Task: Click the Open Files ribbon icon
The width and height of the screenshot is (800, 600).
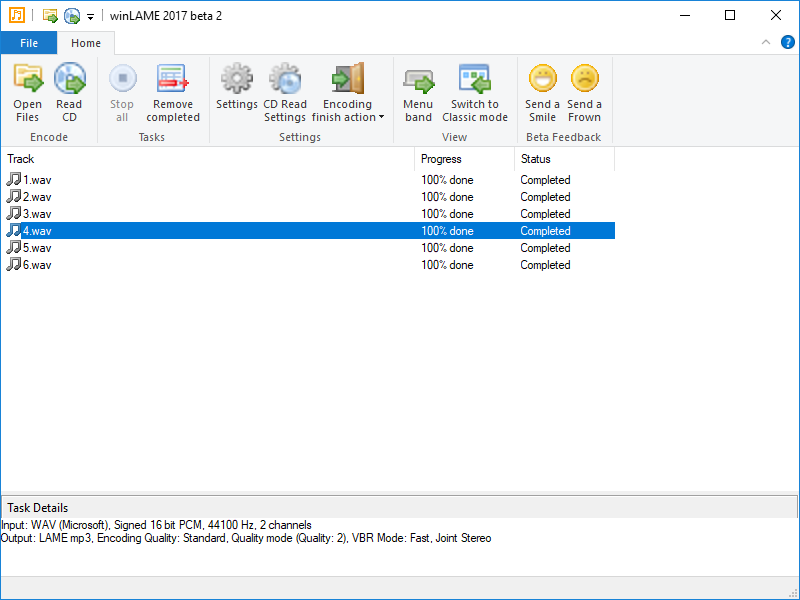Action: click(28, 78)
